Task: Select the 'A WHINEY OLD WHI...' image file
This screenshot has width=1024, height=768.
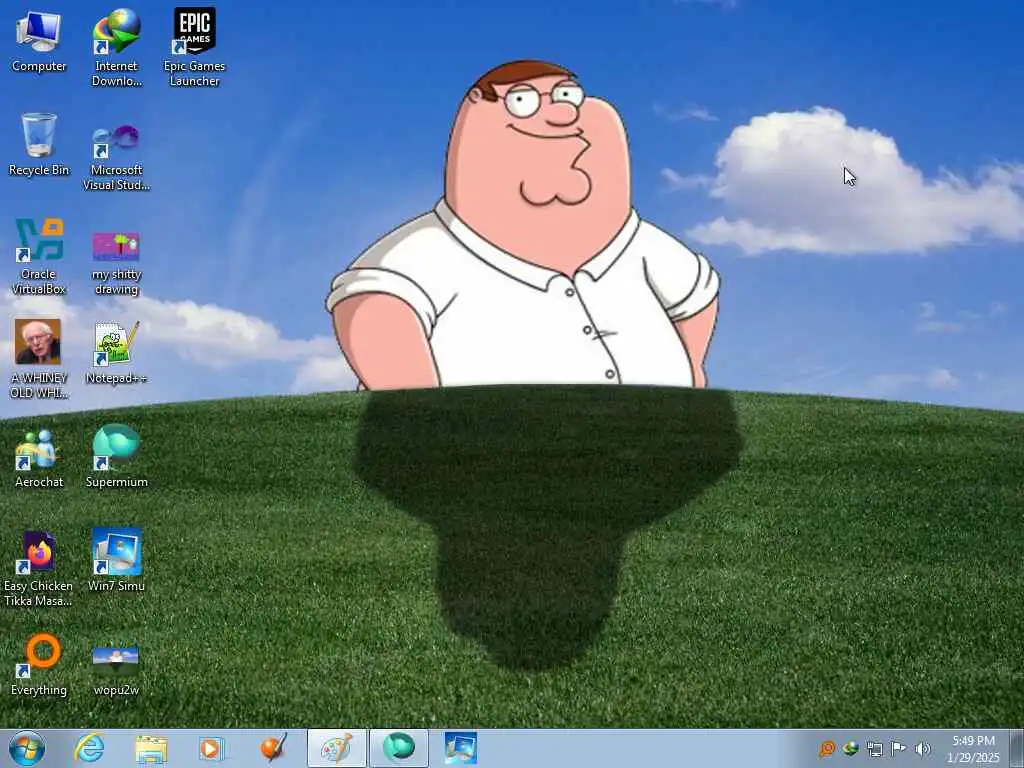Action: [x=39, y=359]
